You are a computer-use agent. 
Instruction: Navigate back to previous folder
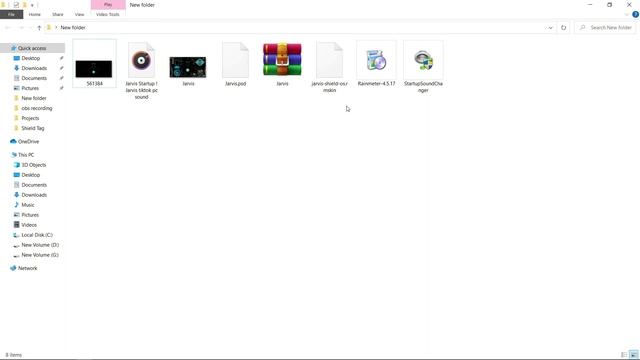(x=8, y=28)
